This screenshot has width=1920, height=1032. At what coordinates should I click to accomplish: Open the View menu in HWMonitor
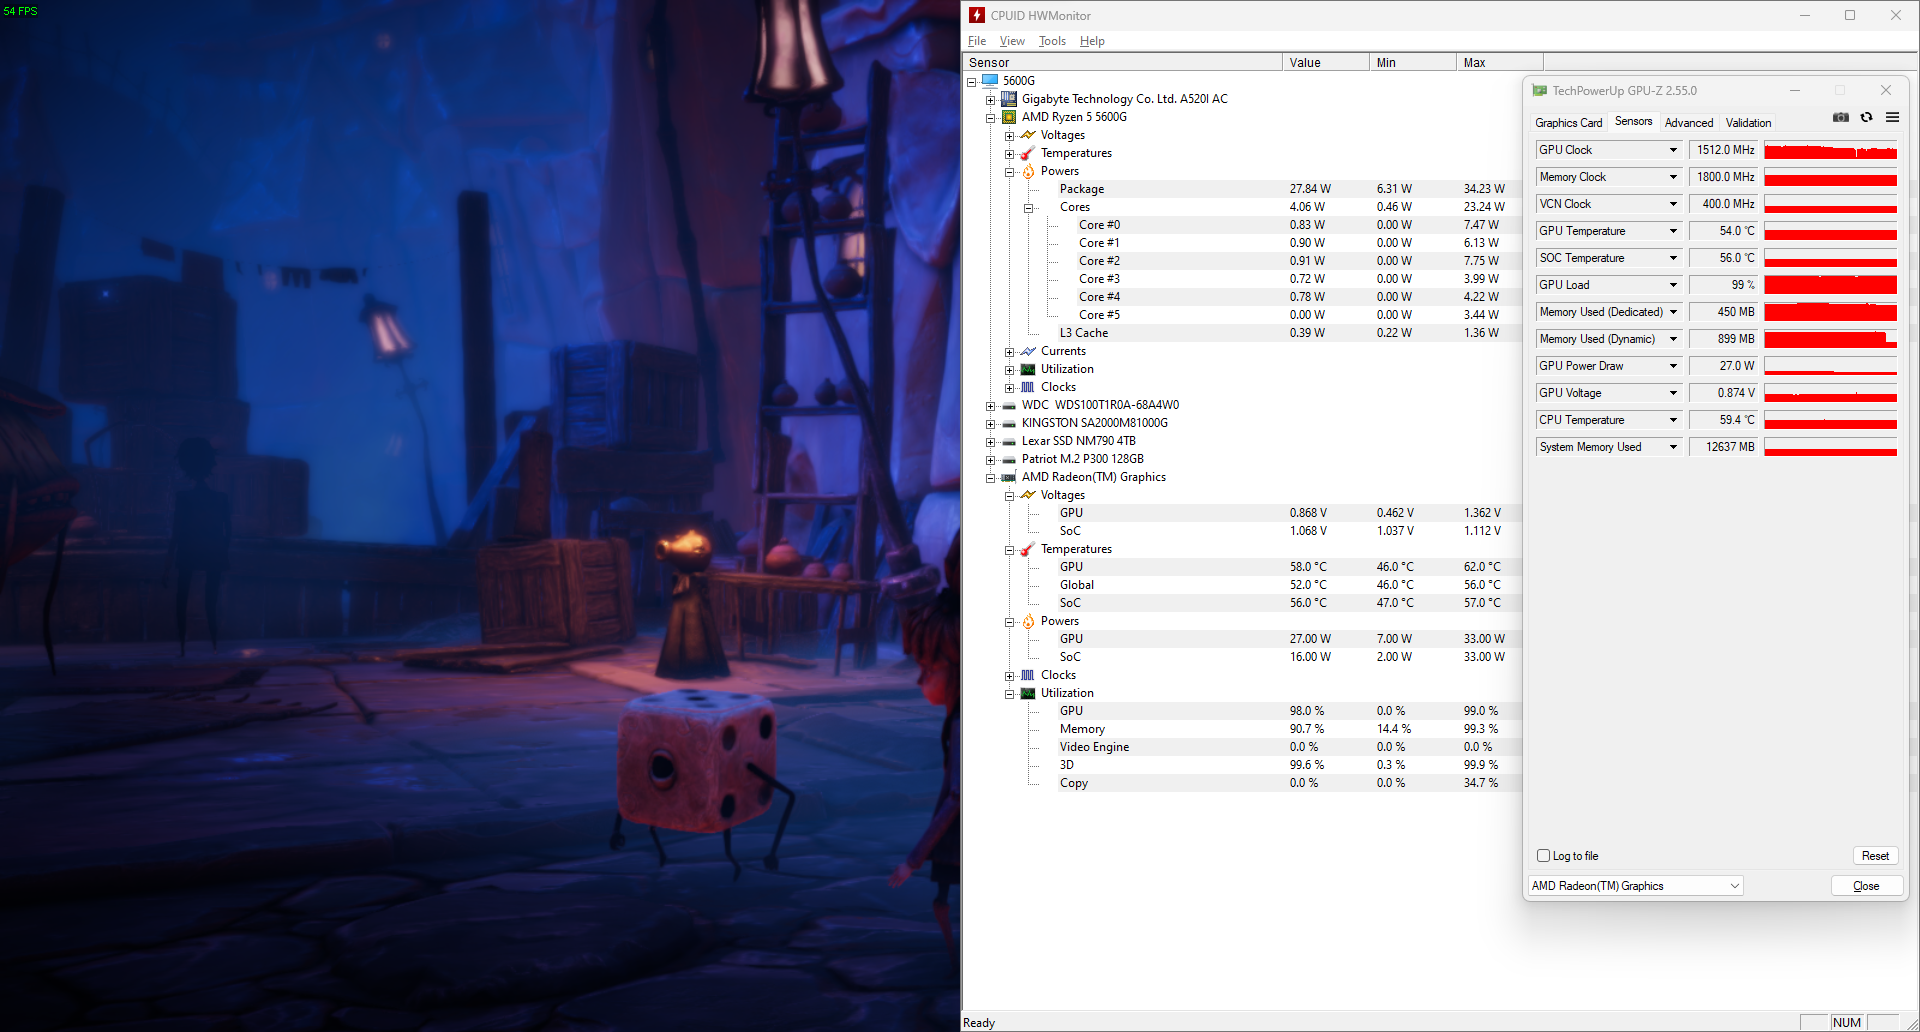click(1012, 41)
